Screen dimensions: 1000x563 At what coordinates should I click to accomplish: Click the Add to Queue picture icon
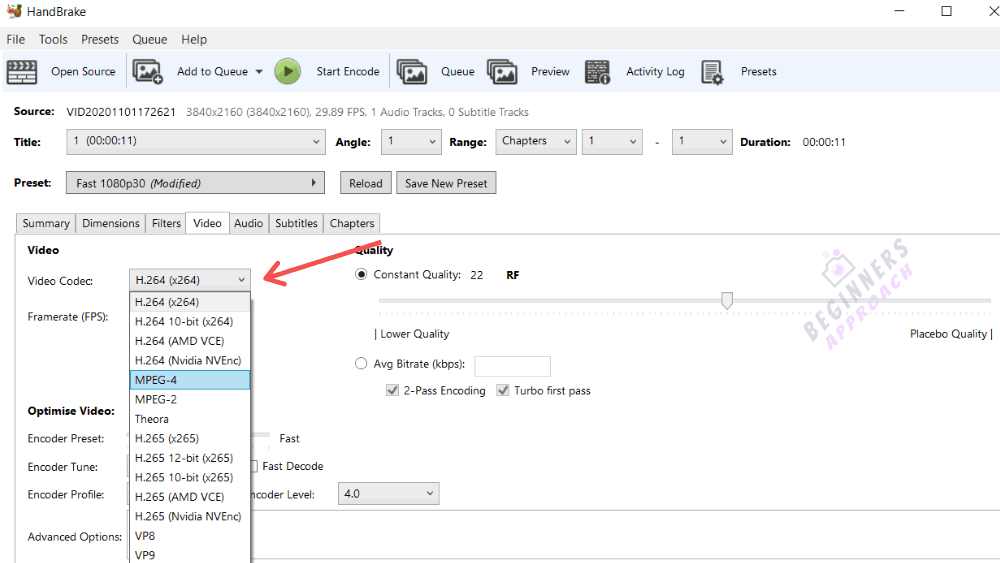click(x=147, y=71)
